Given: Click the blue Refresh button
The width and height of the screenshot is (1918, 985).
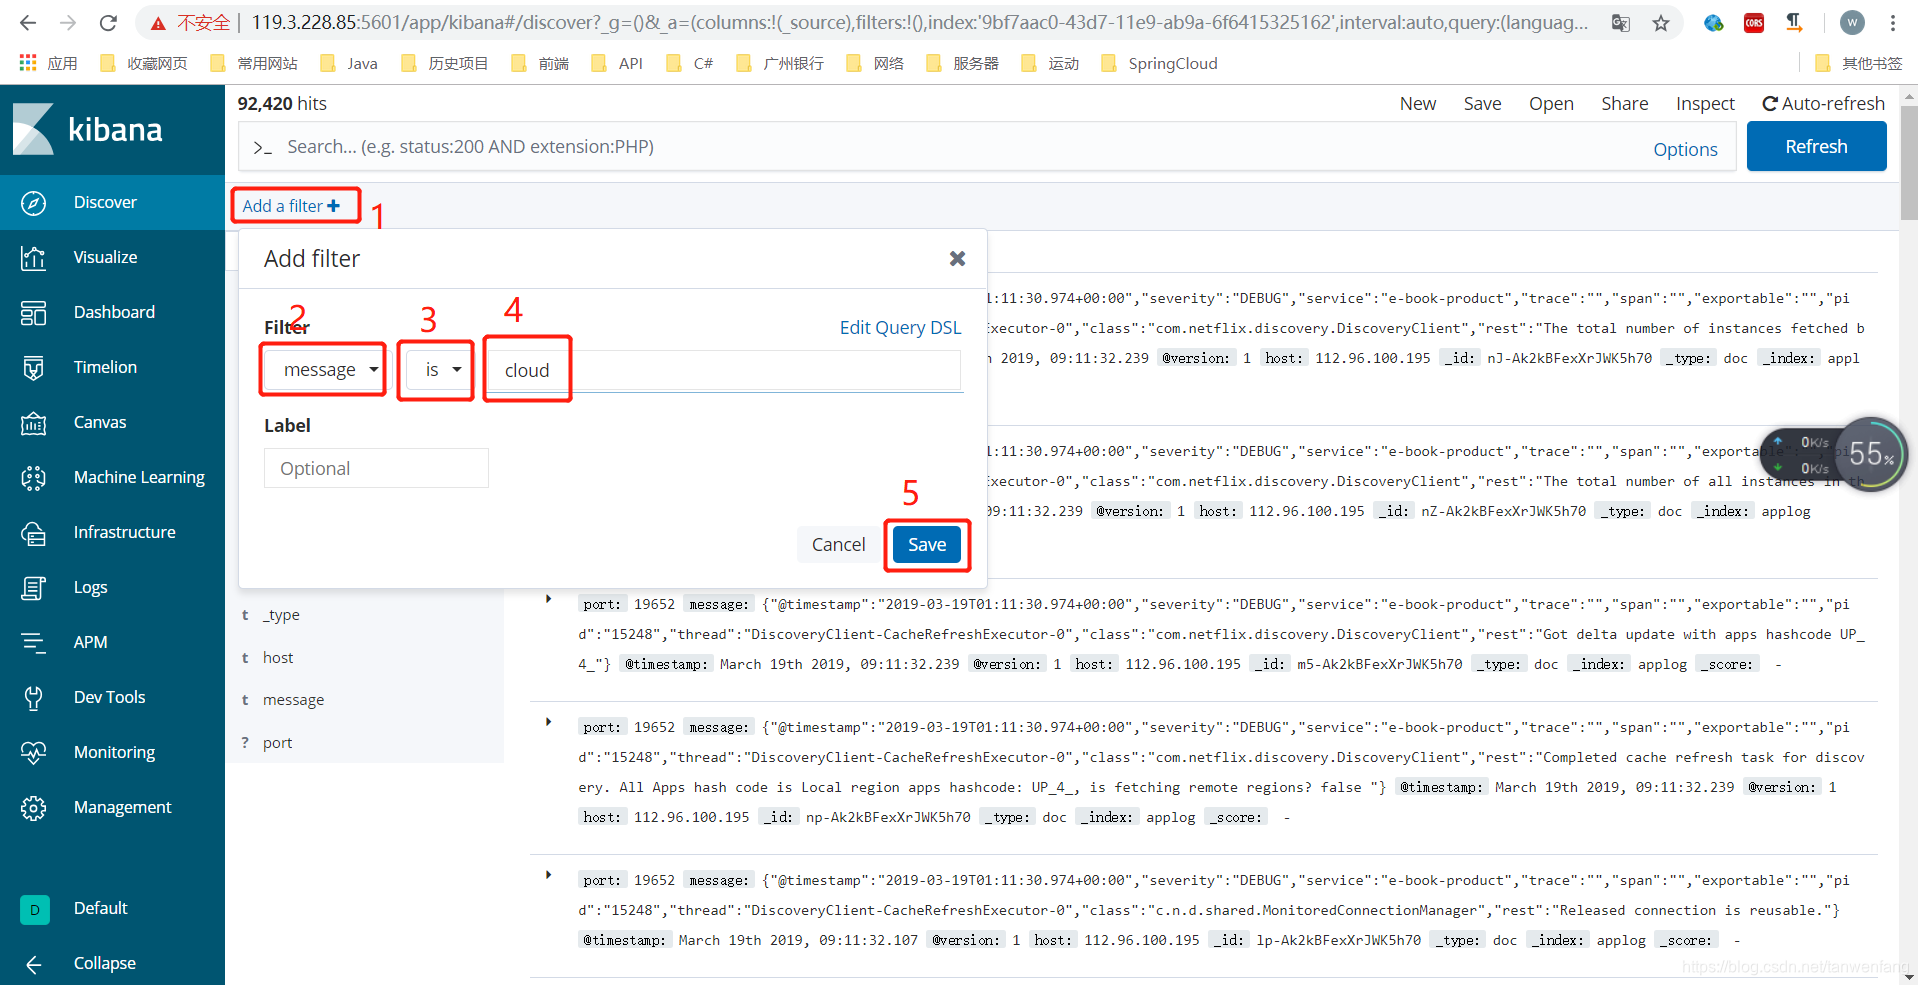Looking at the screenshot, I should click(x=1816, y=147).
